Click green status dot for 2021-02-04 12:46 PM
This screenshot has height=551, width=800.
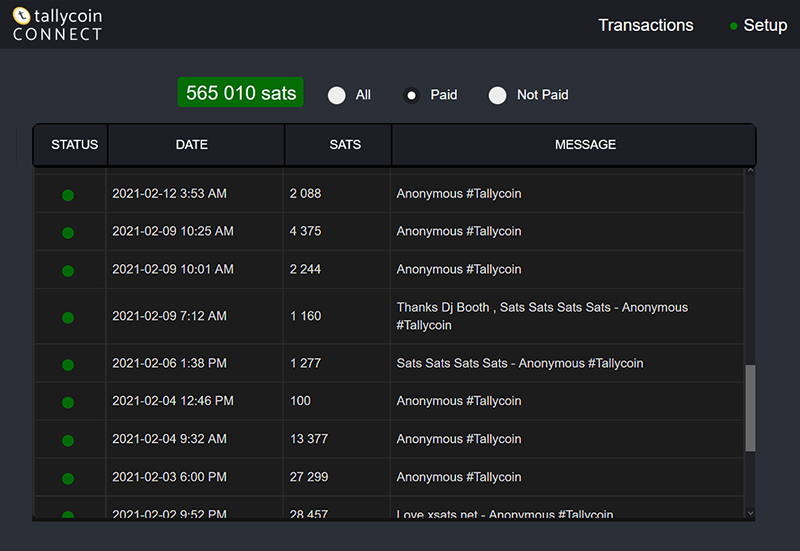(x=68, y=402)
